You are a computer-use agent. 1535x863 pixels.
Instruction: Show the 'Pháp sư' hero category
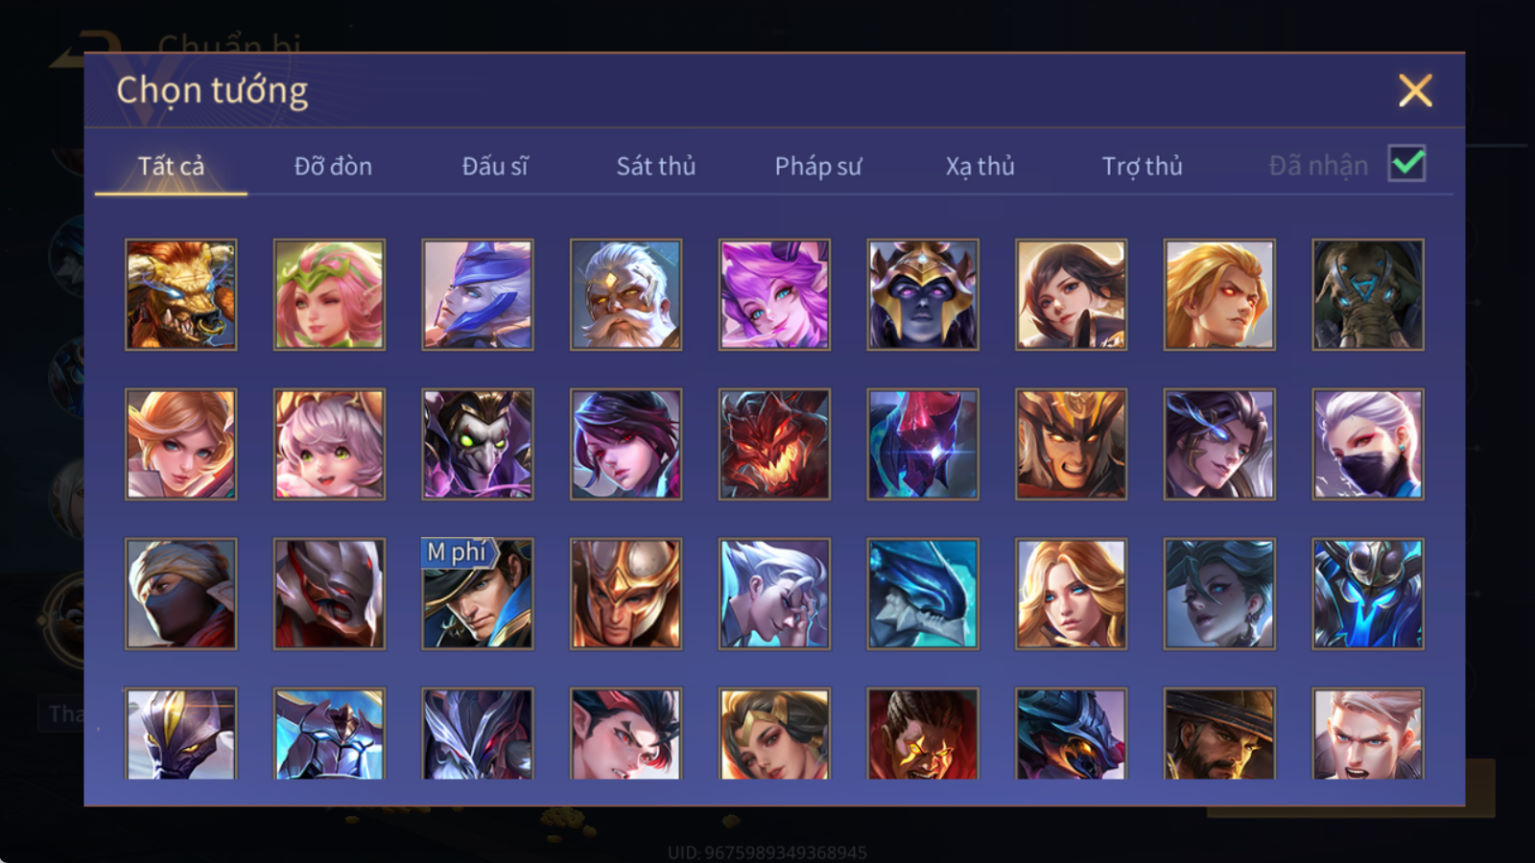(818, 166)
